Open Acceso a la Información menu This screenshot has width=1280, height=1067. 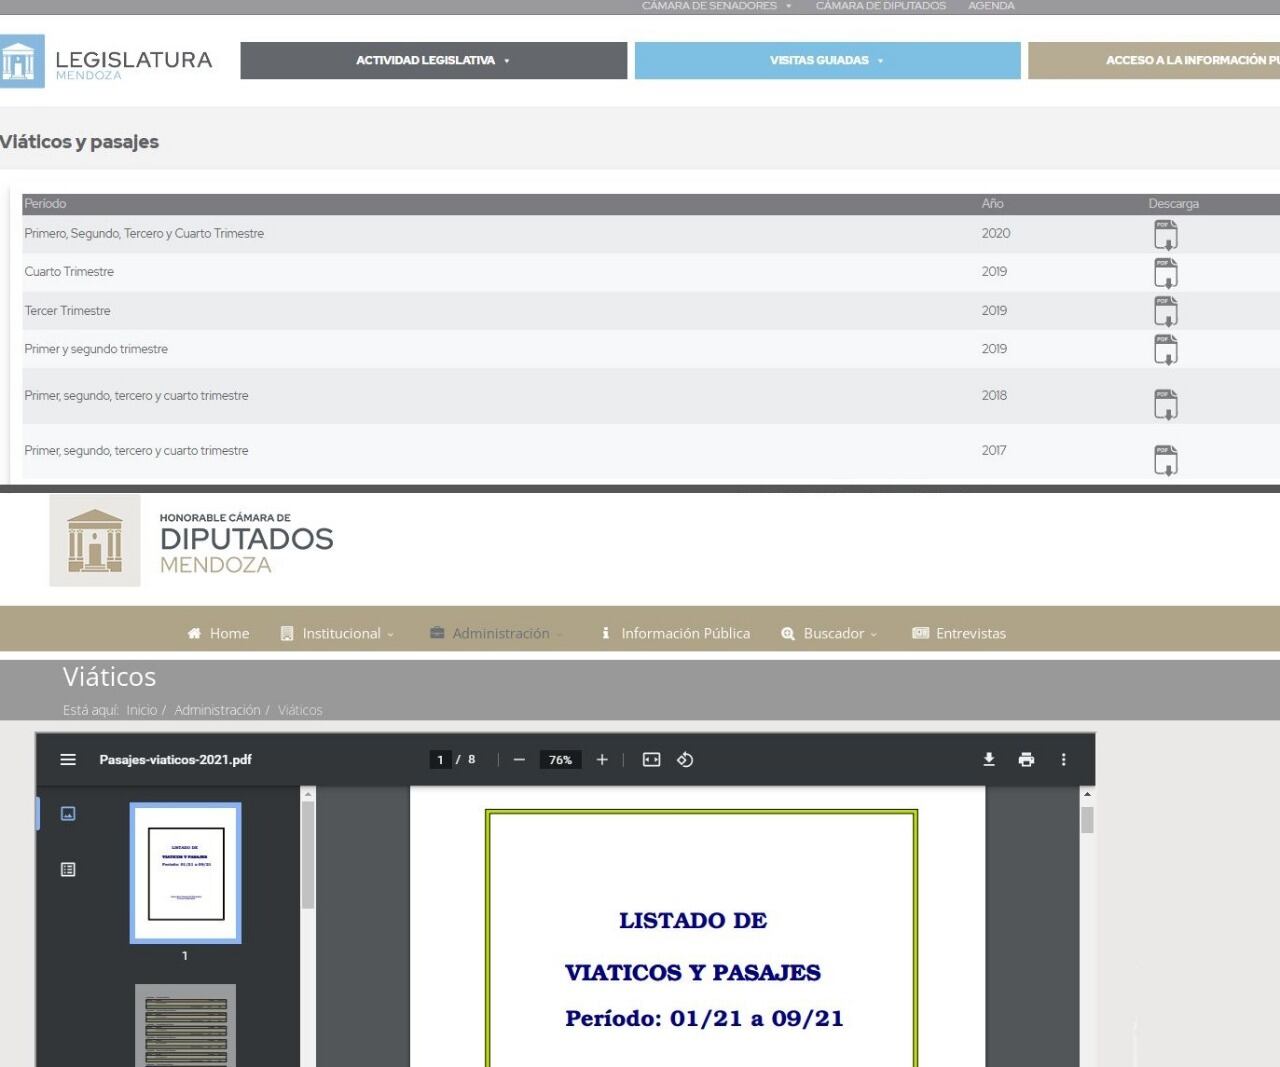(x=1154, y=60)
